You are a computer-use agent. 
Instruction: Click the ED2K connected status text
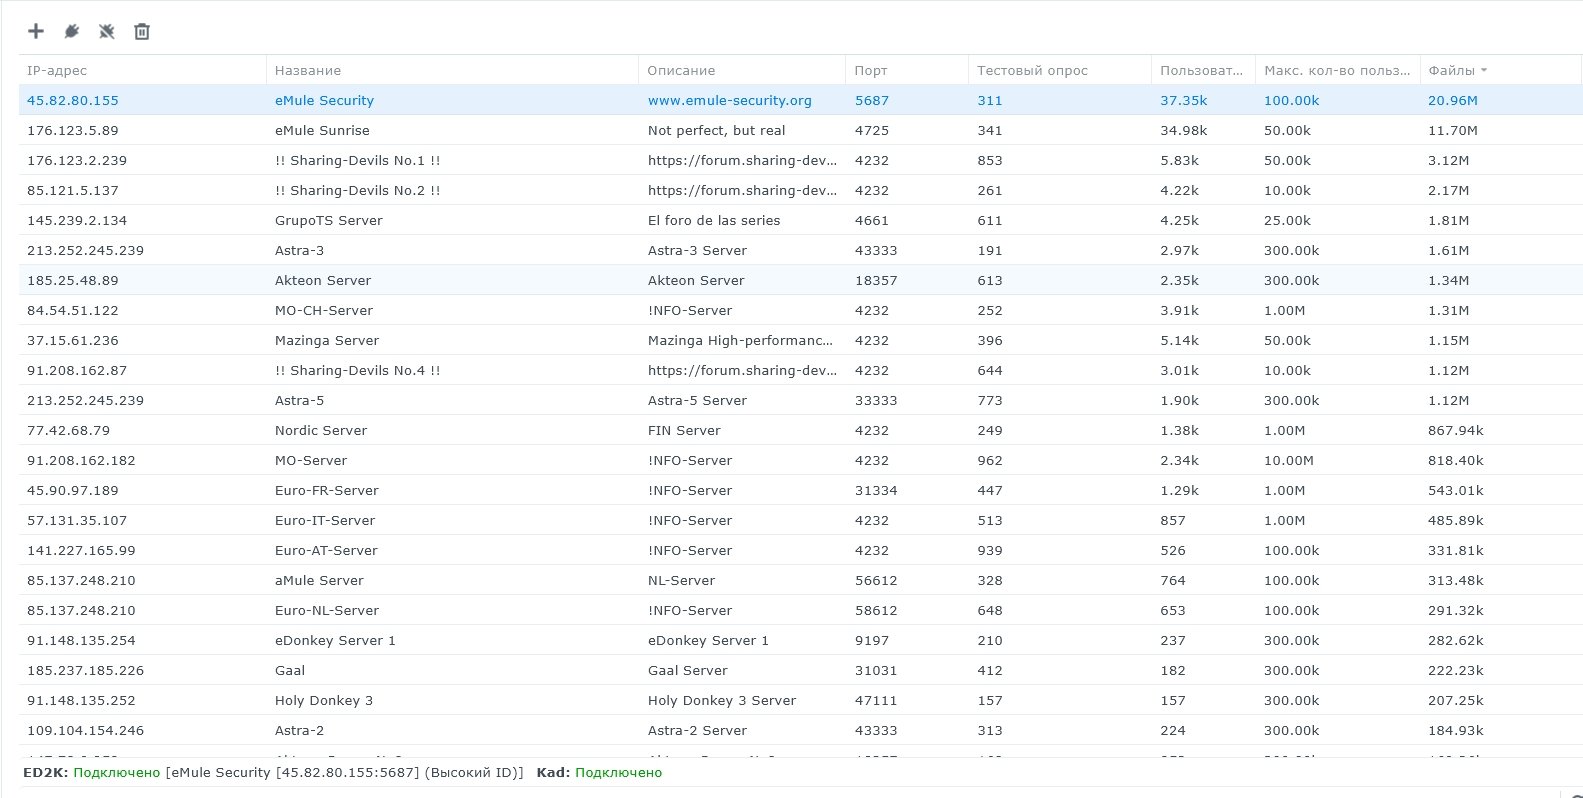[x=116, y=772]
